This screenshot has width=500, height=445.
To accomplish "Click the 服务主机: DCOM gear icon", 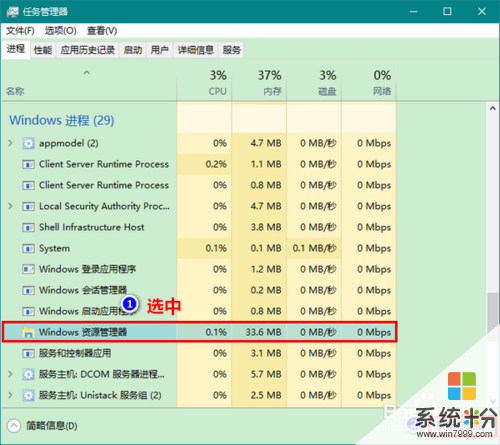I will [x=28, y=374].
